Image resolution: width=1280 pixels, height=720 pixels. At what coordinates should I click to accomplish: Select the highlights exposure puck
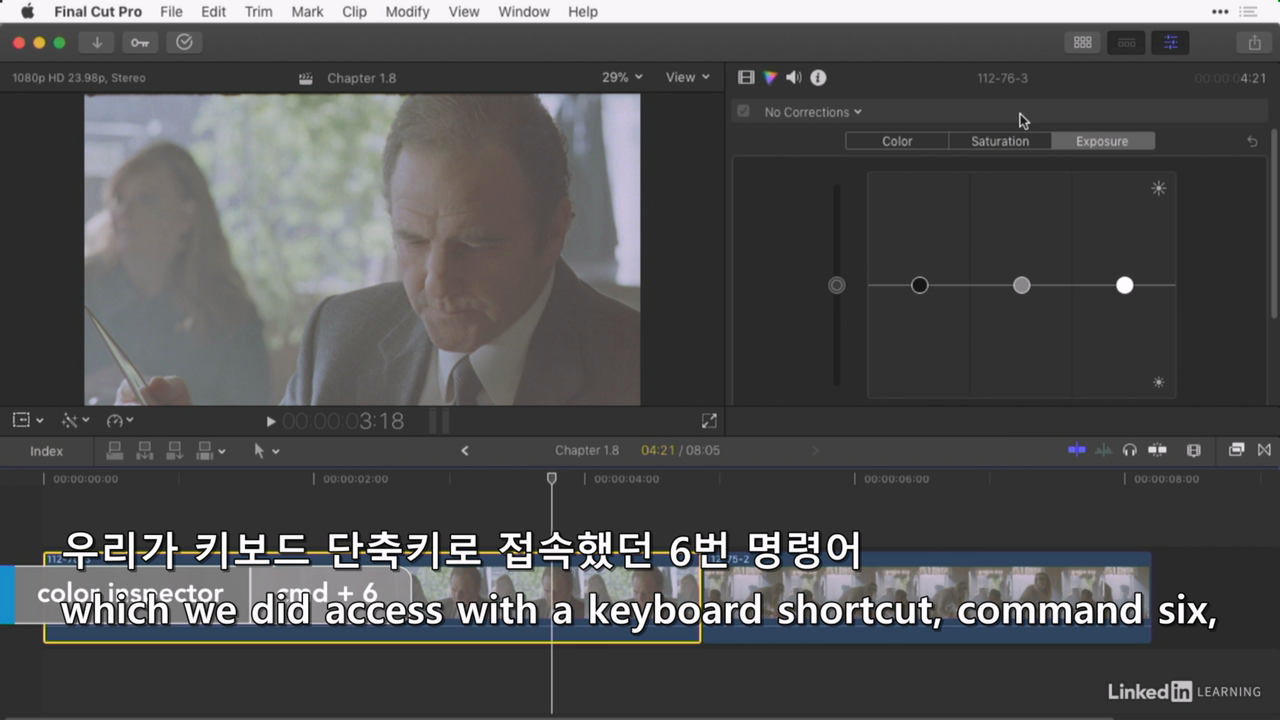pos(1125,285)
